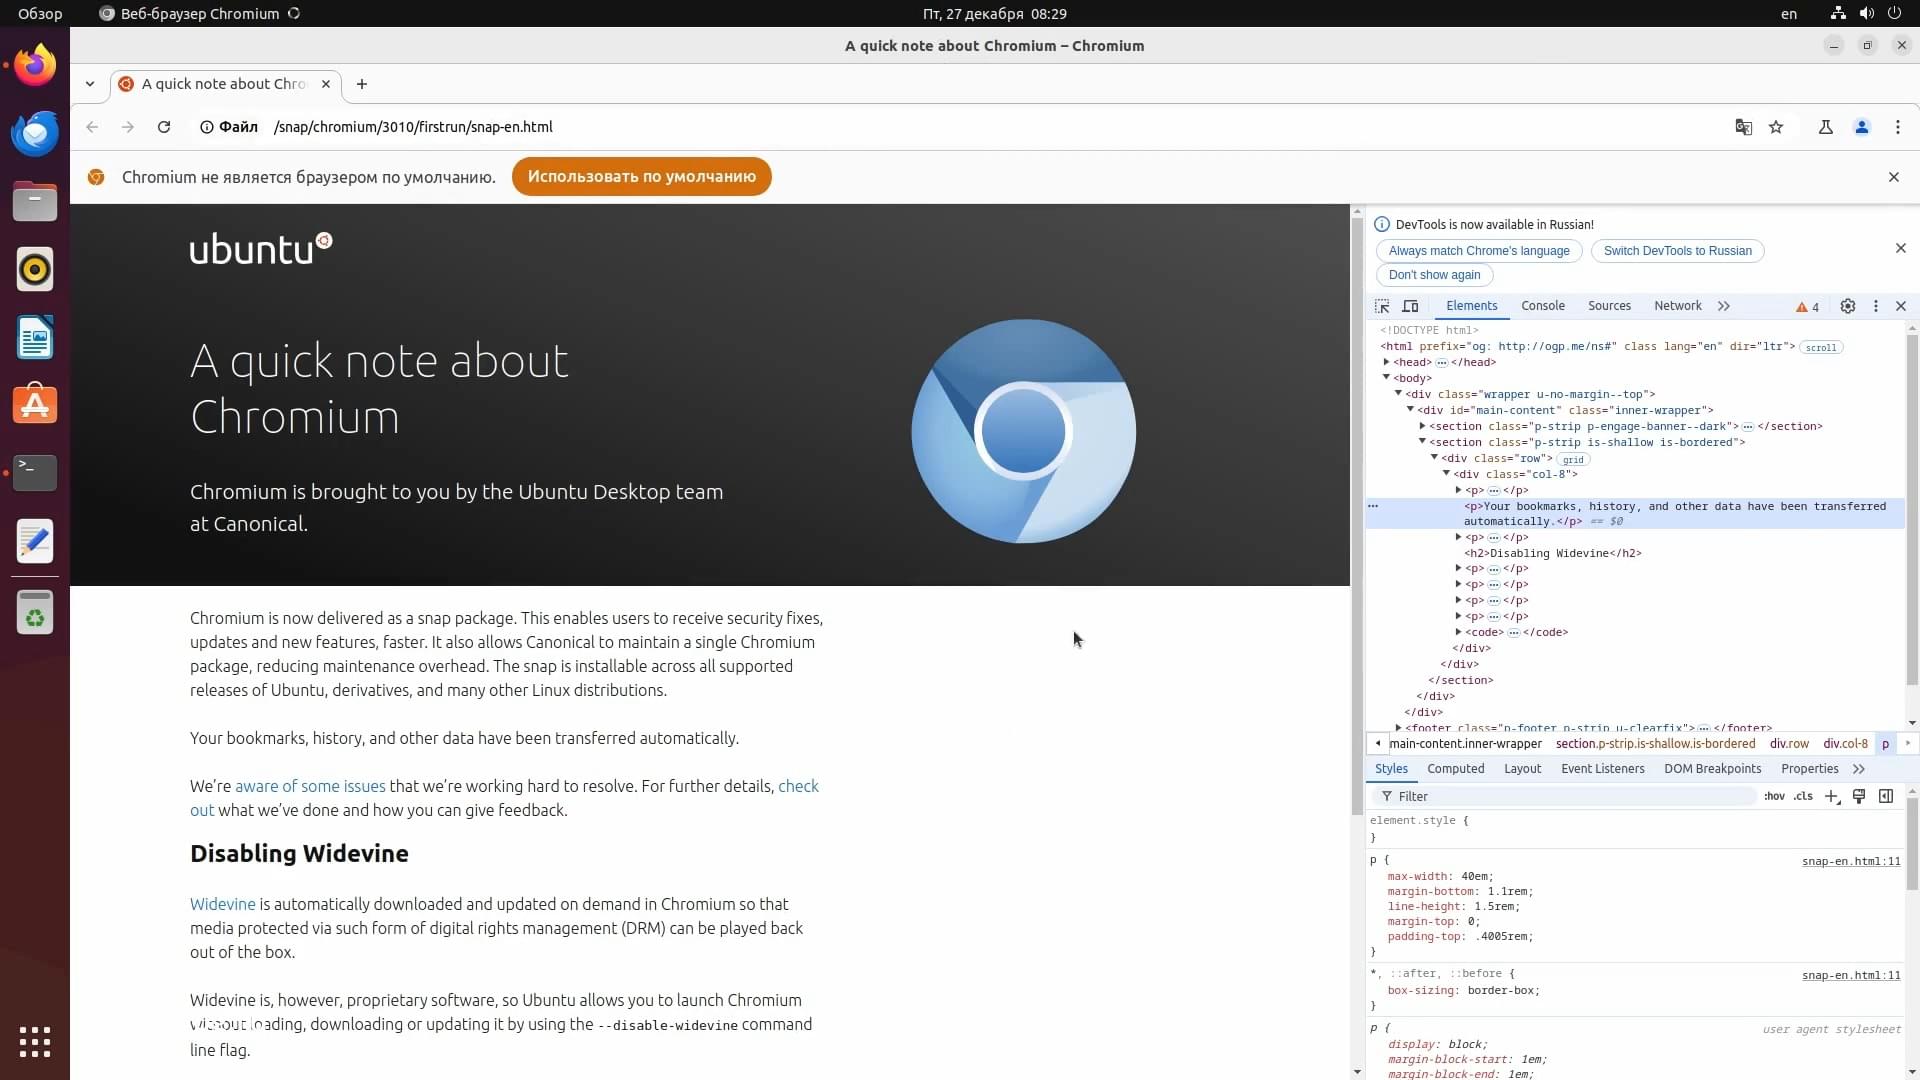Screen dimensions: 1920x1080
Task: Click the translate page icon in address bar
Action: pos(1743,127)
